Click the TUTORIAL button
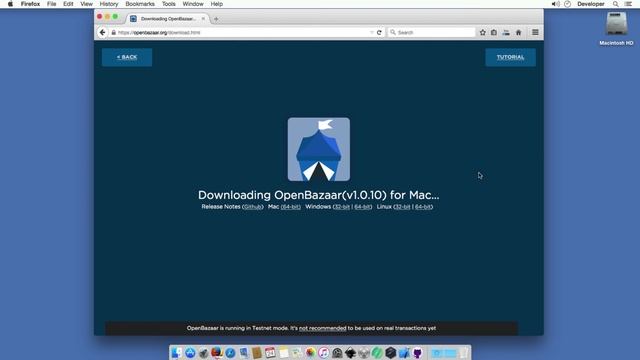 [x=510, y=57]
